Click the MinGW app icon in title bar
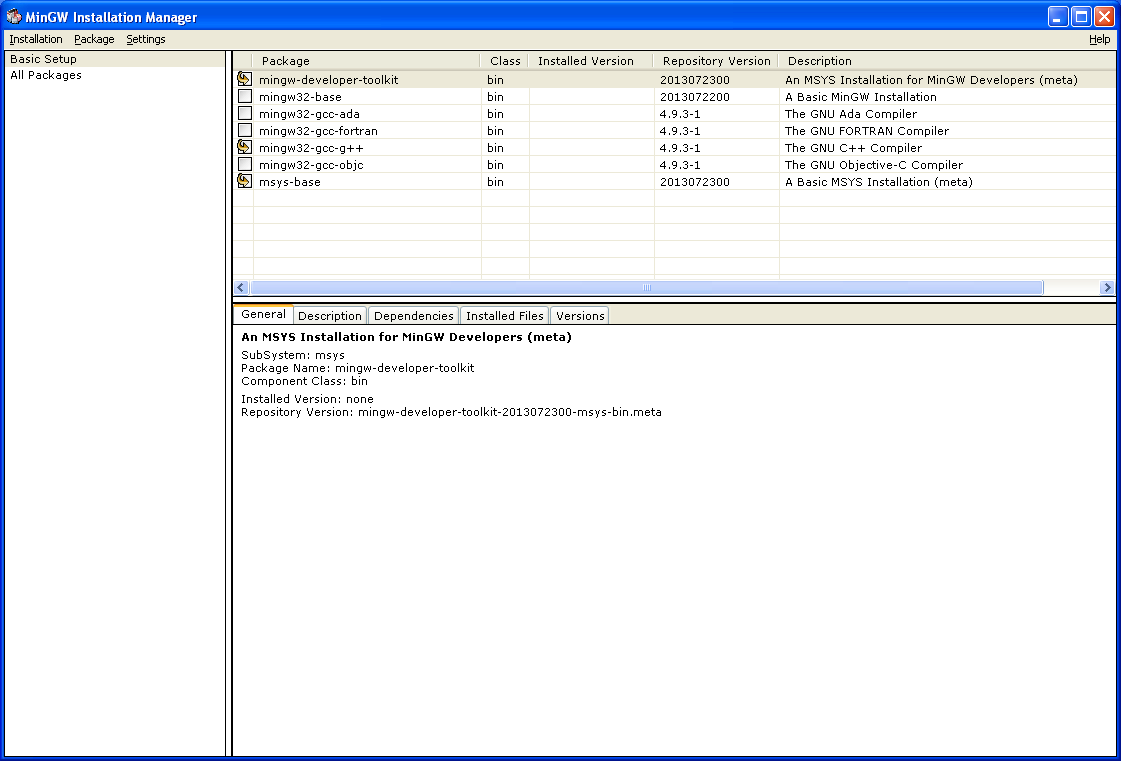The image size is (1121, 761). pos(14,16)
